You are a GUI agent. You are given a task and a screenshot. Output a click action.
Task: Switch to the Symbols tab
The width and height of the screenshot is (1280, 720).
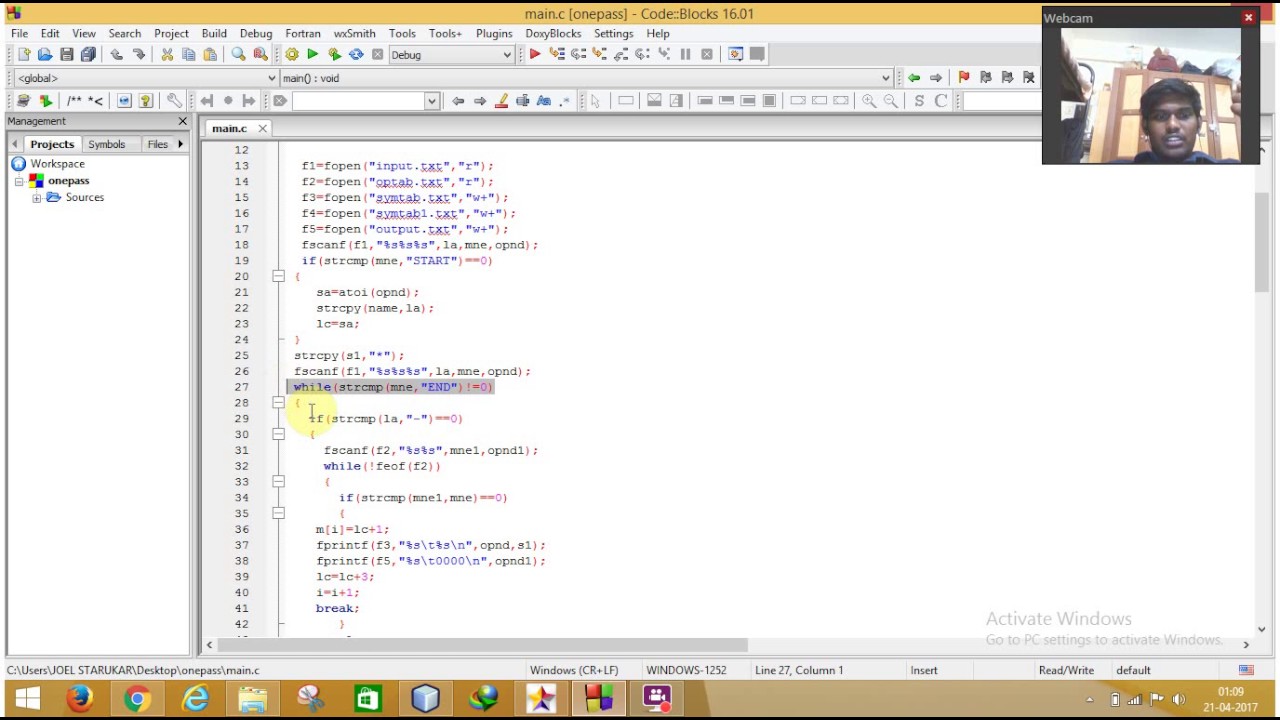click(106, 144)
